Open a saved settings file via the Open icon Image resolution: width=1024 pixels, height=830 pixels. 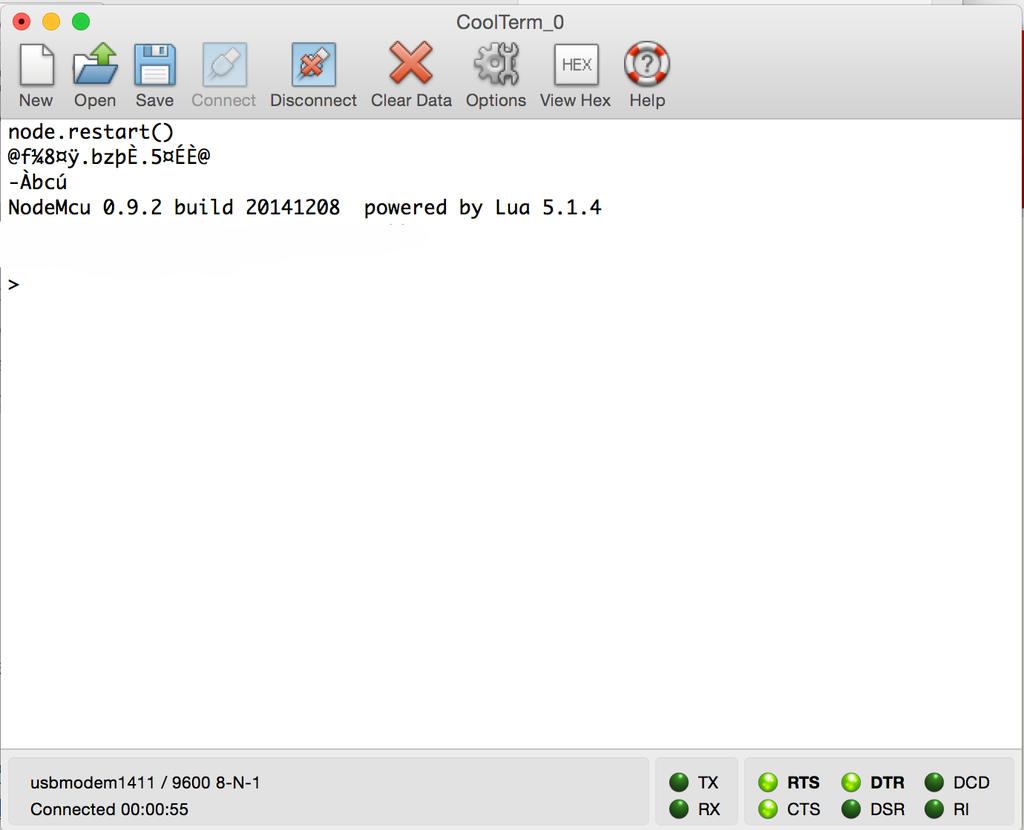pyautogui.click(x=95, y=64)
